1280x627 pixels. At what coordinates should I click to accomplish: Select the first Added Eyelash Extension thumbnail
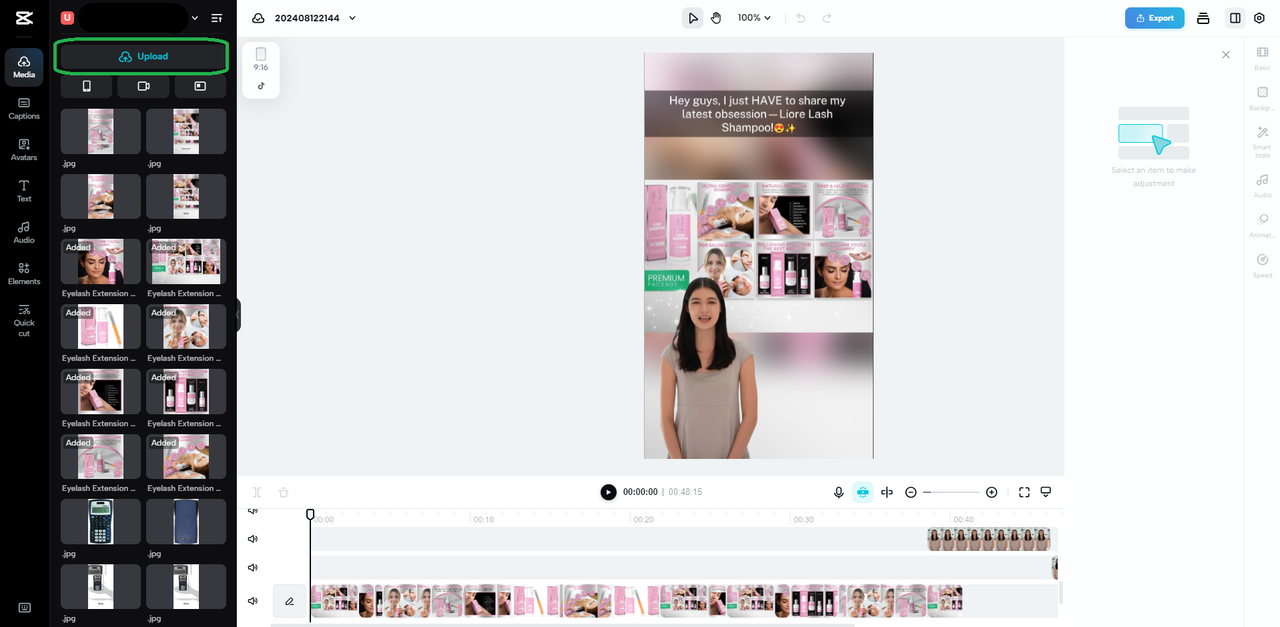(x=101, y=262)
